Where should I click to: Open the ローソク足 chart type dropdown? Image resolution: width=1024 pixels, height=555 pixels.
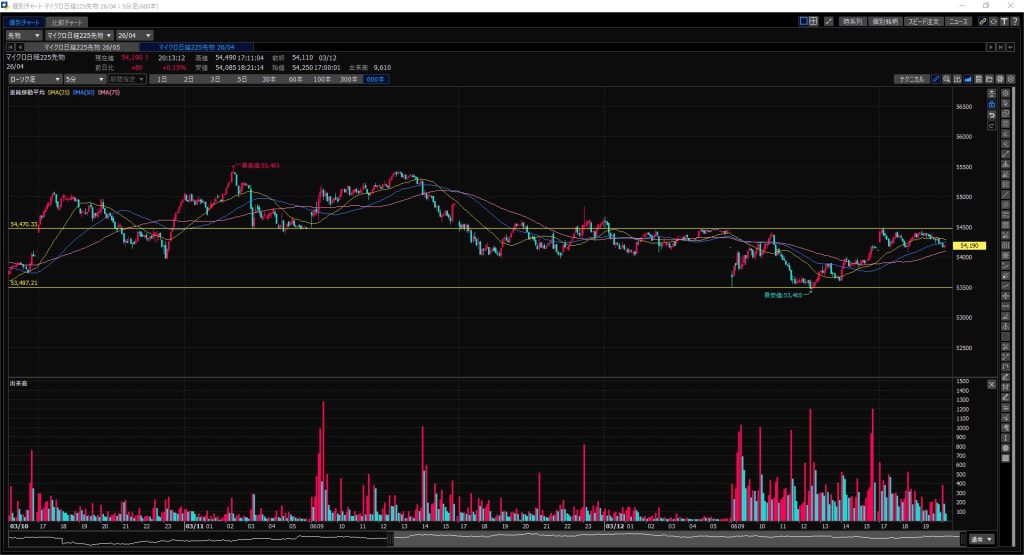pos(31,79)
